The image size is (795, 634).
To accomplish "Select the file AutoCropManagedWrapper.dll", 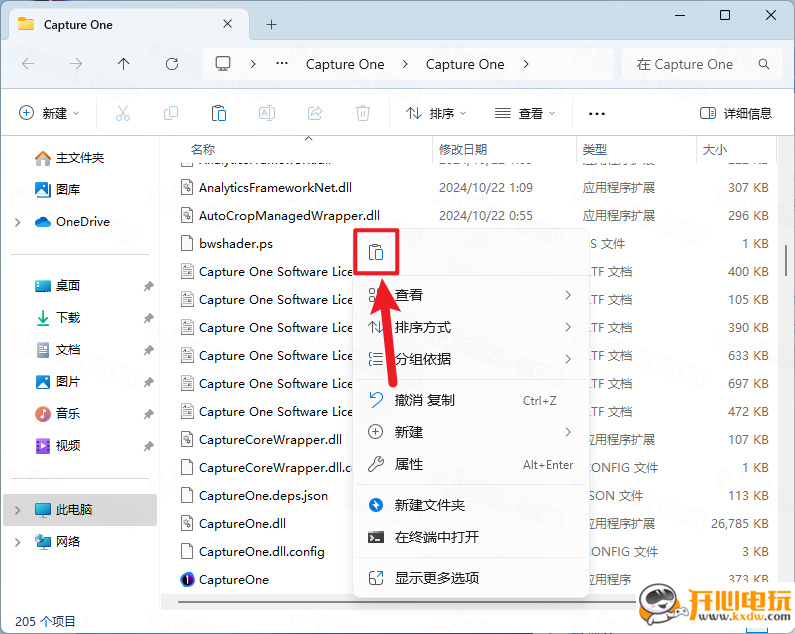I will 289,216.
